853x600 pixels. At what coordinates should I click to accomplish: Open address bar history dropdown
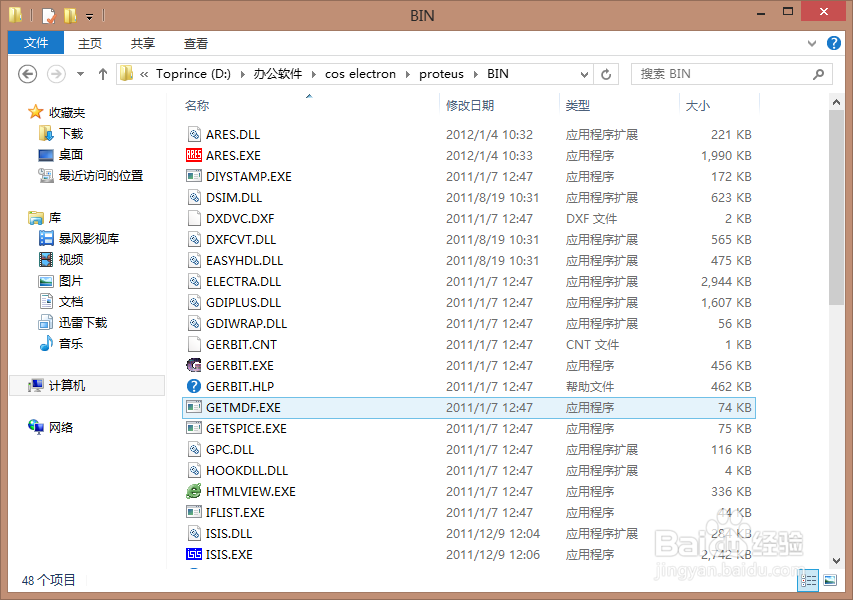pyautogui.click(x=584, y=74)
